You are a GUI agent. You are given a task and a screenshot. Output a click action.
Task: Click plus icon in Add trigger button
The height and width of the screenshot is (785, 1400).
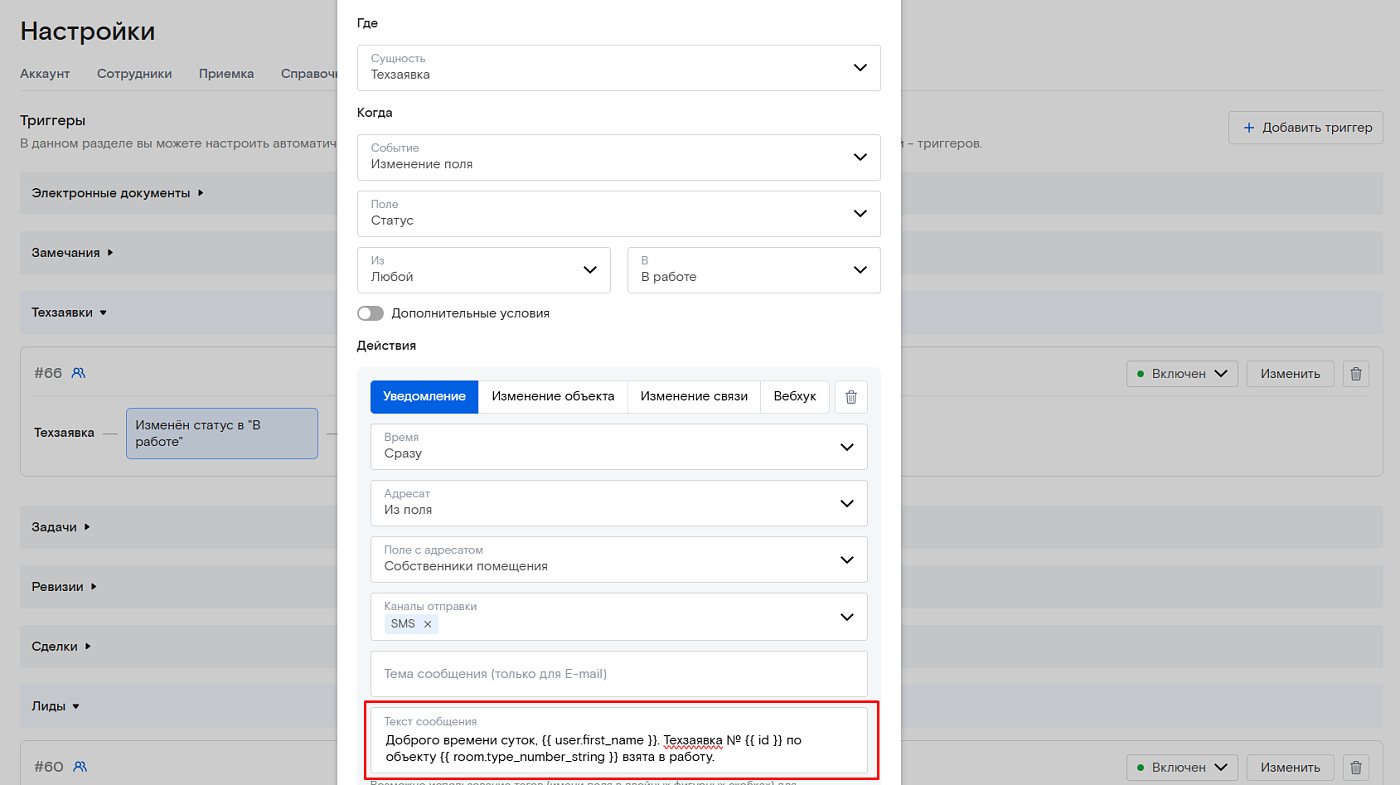(x=1248, y=128)
